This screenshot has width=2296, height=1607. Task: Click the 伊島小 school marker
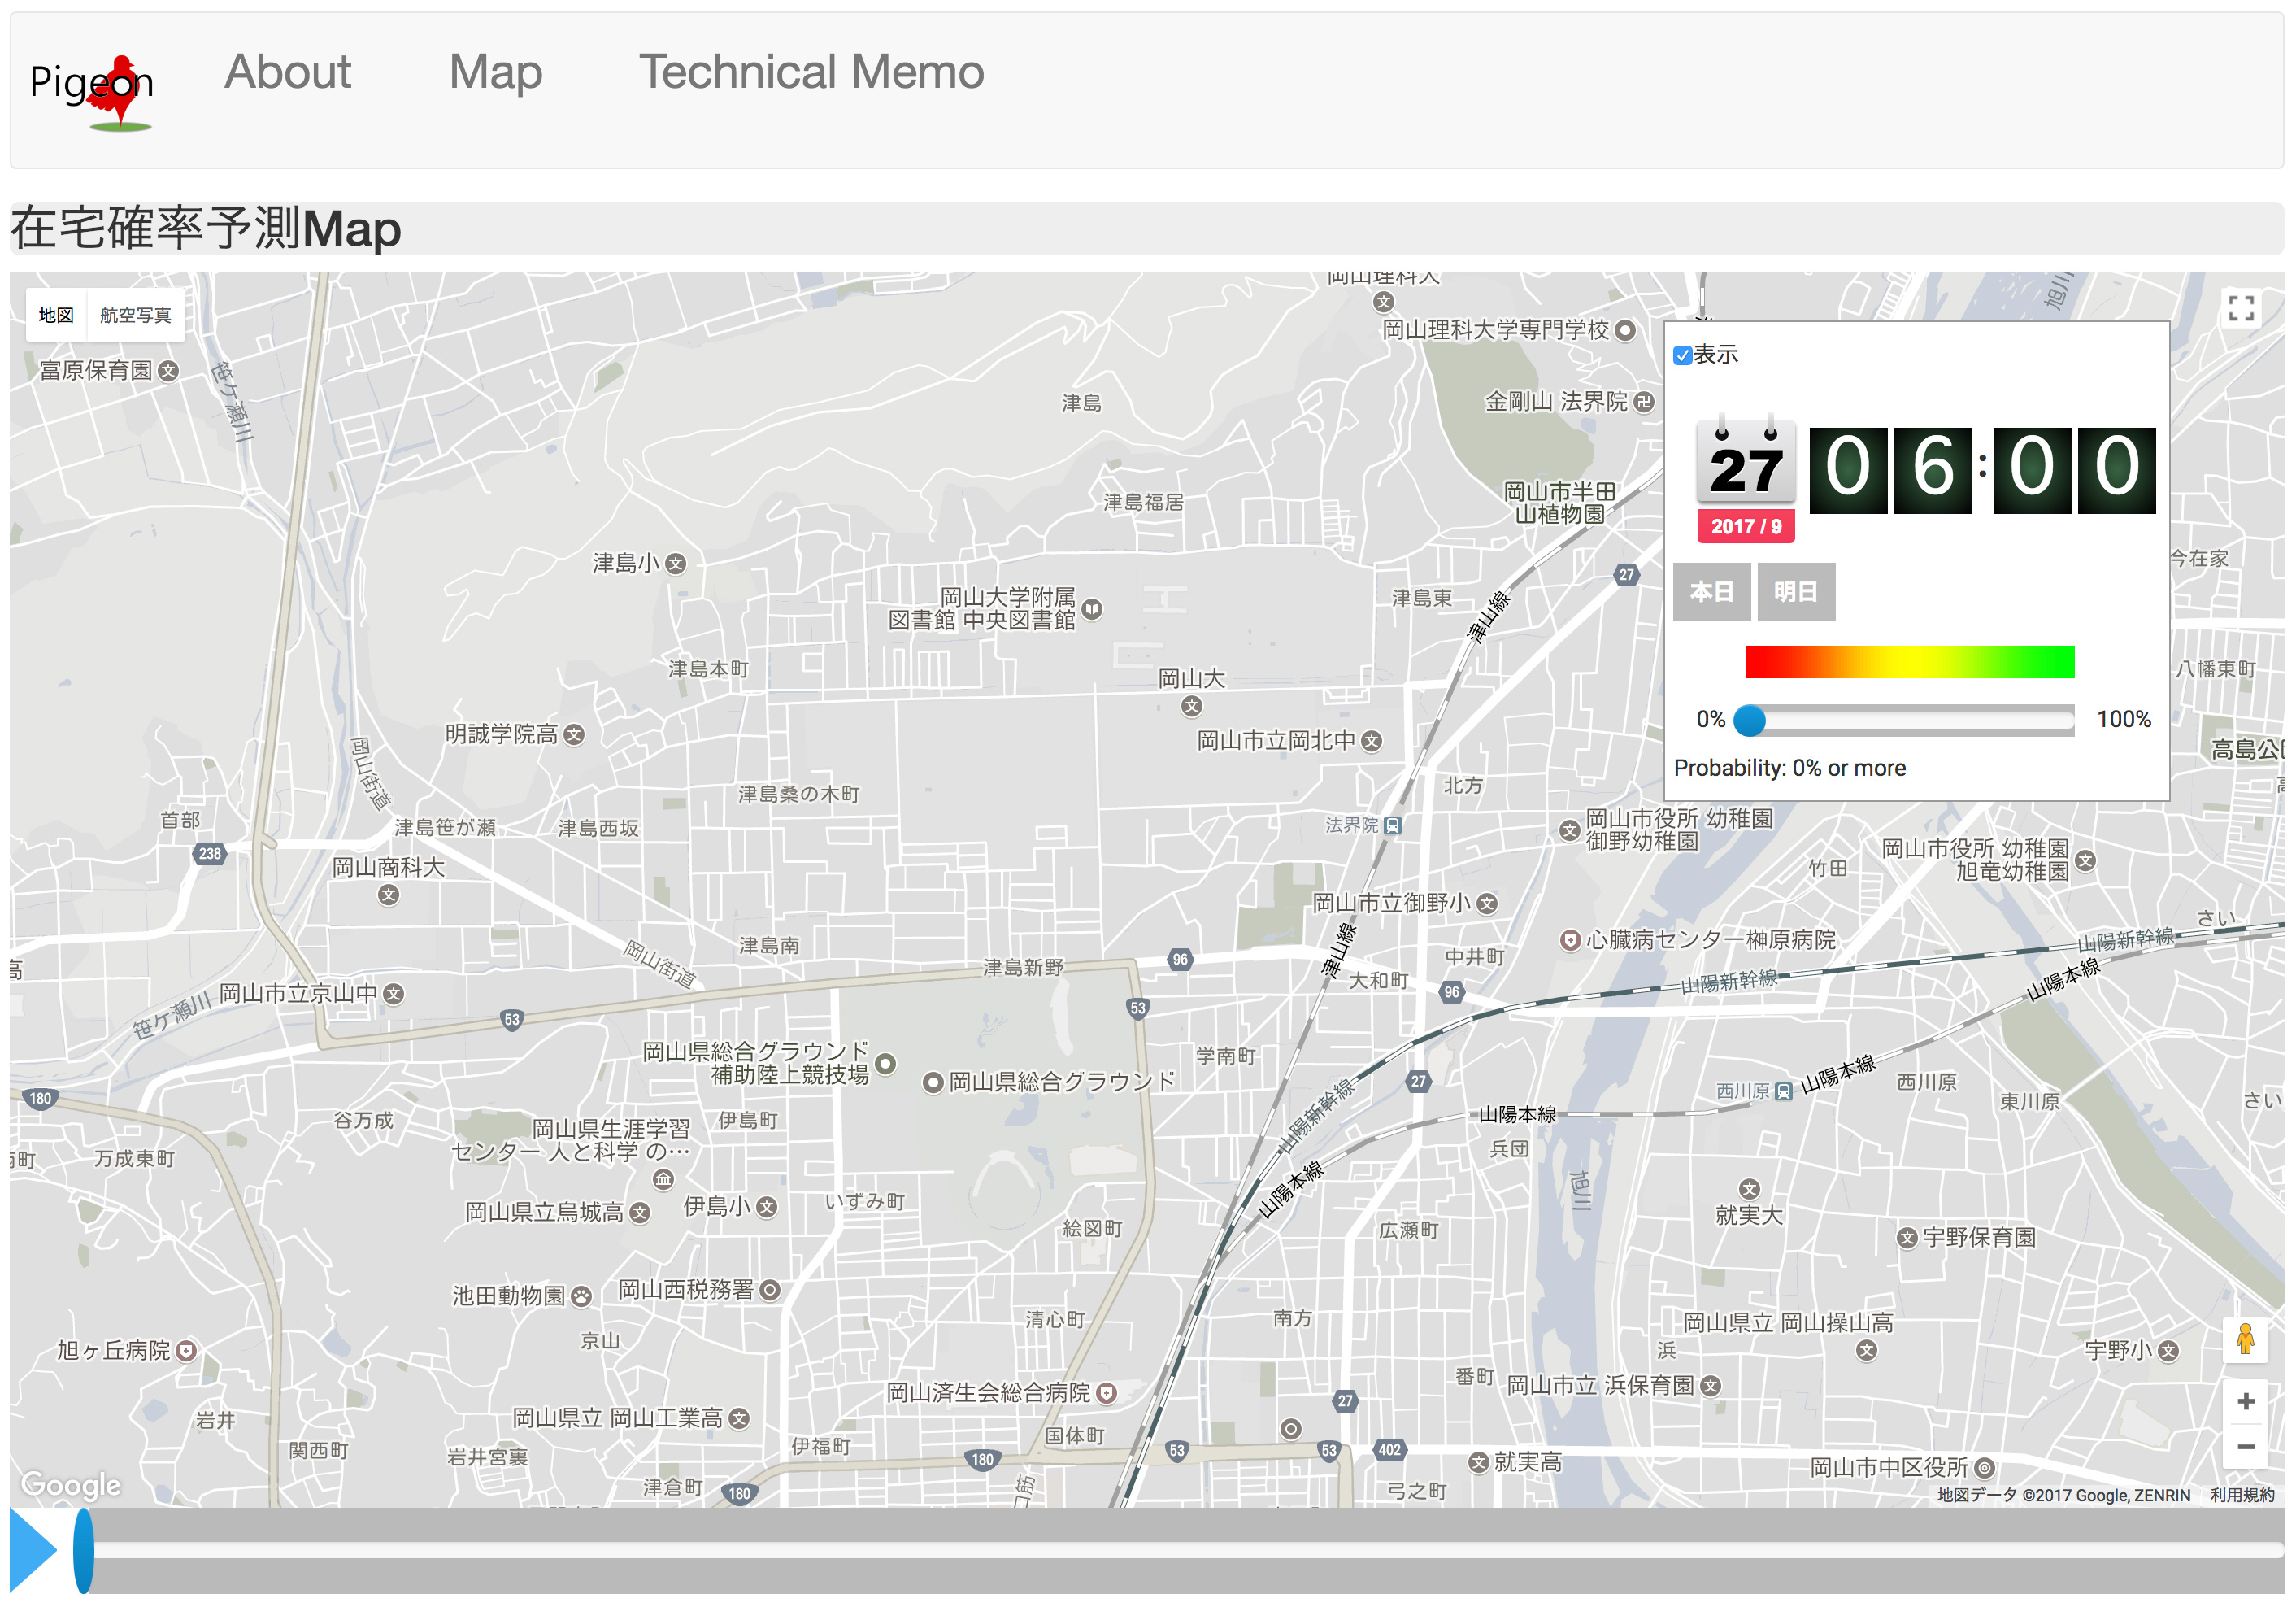[767, 1208]
